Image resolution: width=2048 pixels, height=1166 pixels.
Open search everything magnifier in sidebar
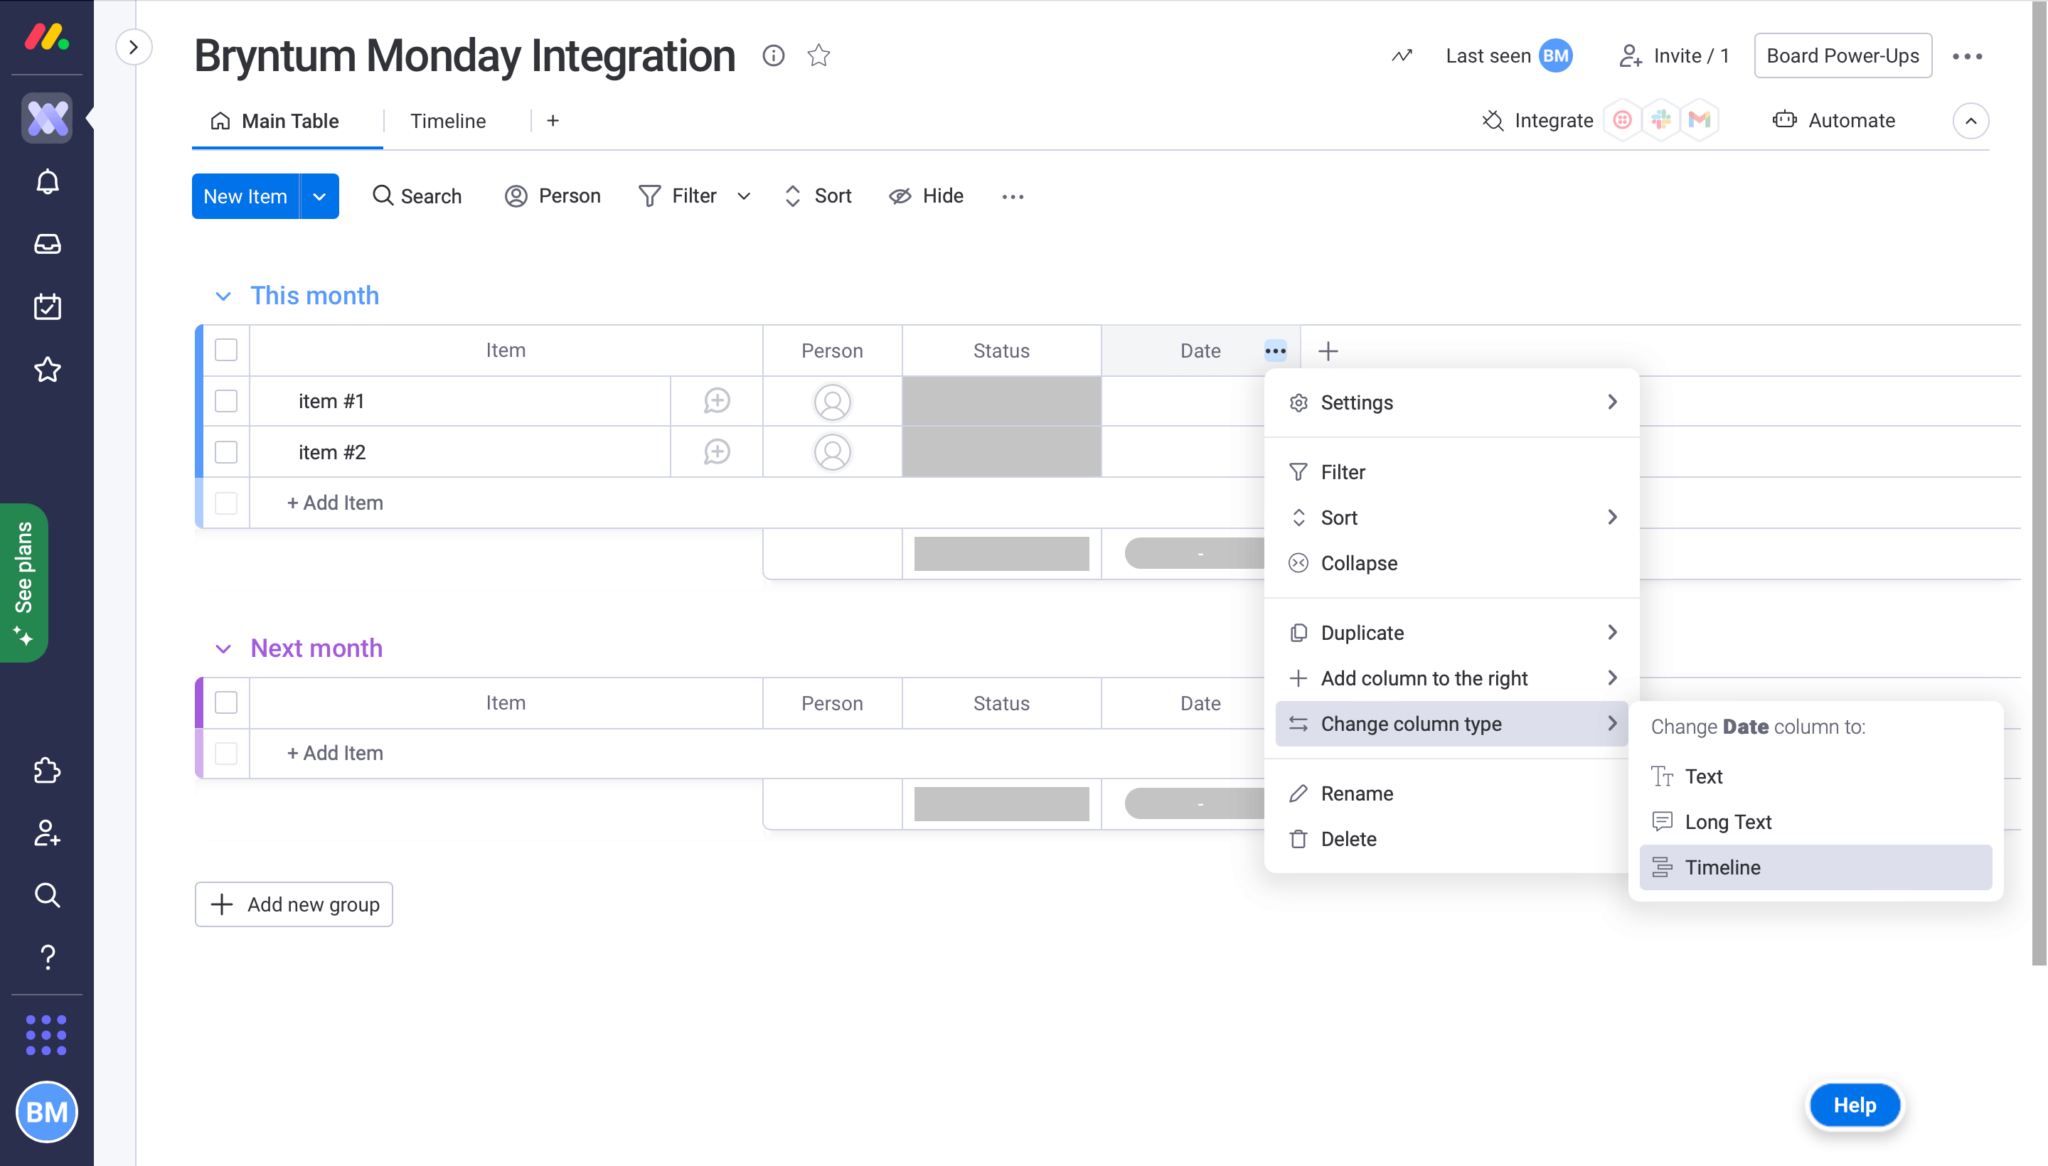(47, 895)
